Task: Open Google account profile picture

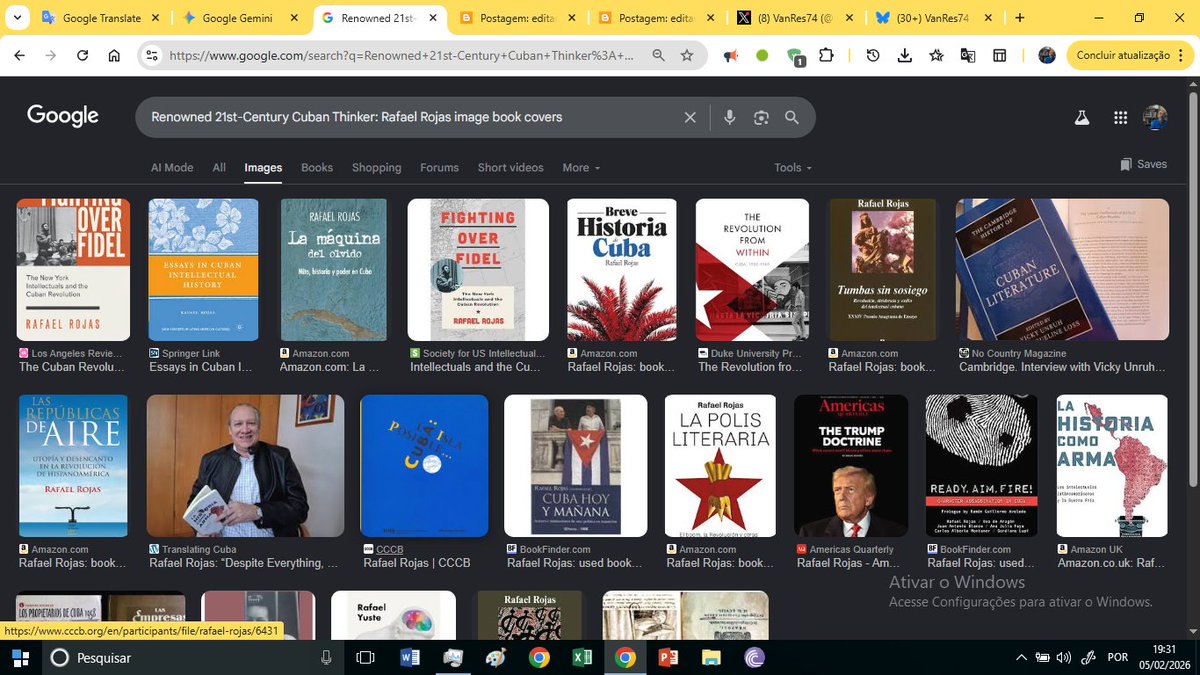Action: click(x=1155, y=117)
